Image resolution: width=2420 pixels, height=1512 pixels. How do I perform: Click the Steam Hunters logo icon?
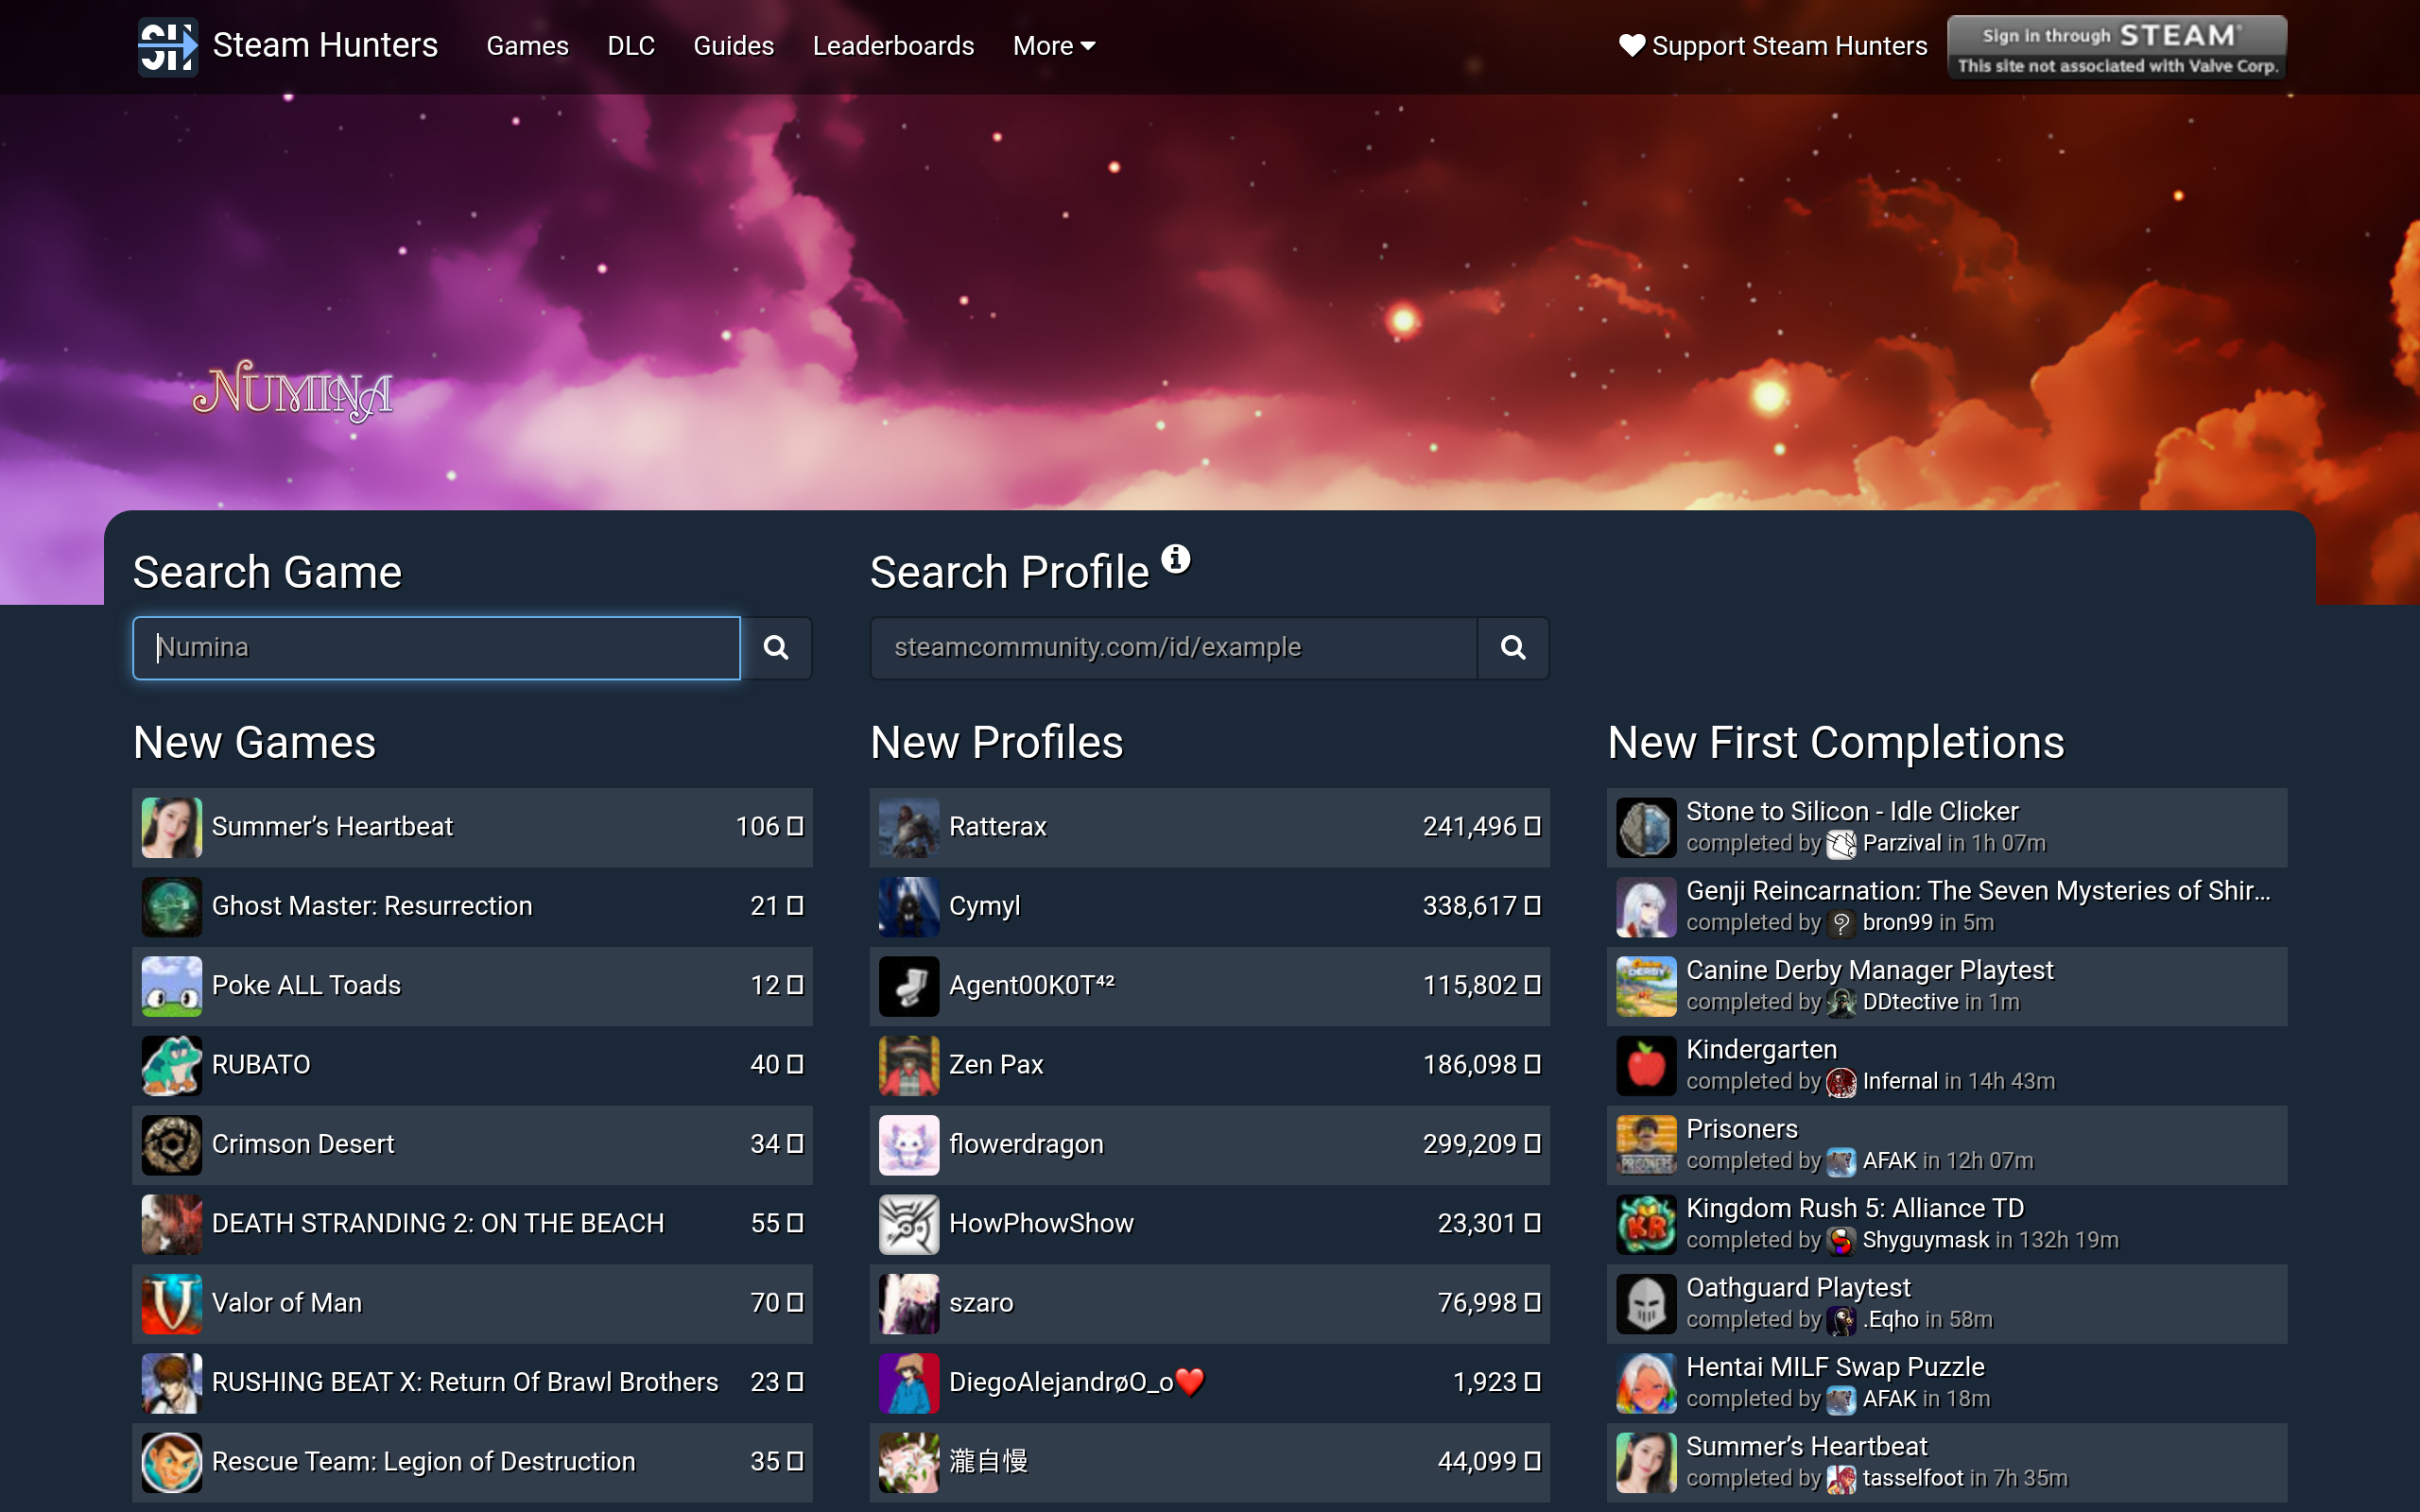point(167,46)
